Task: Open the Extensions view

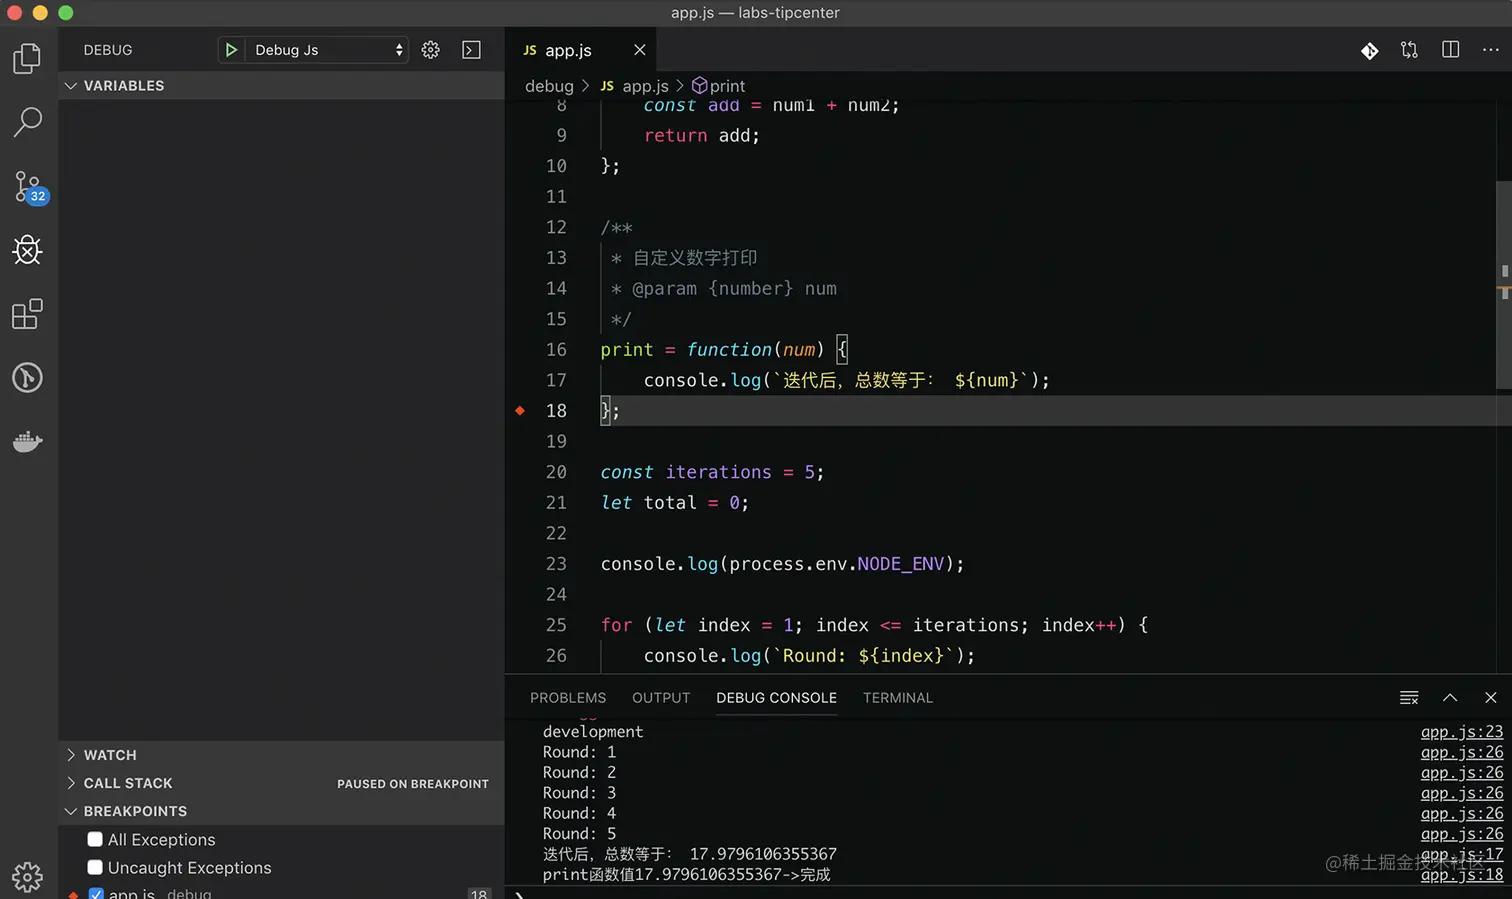Action: click(27, 314)
